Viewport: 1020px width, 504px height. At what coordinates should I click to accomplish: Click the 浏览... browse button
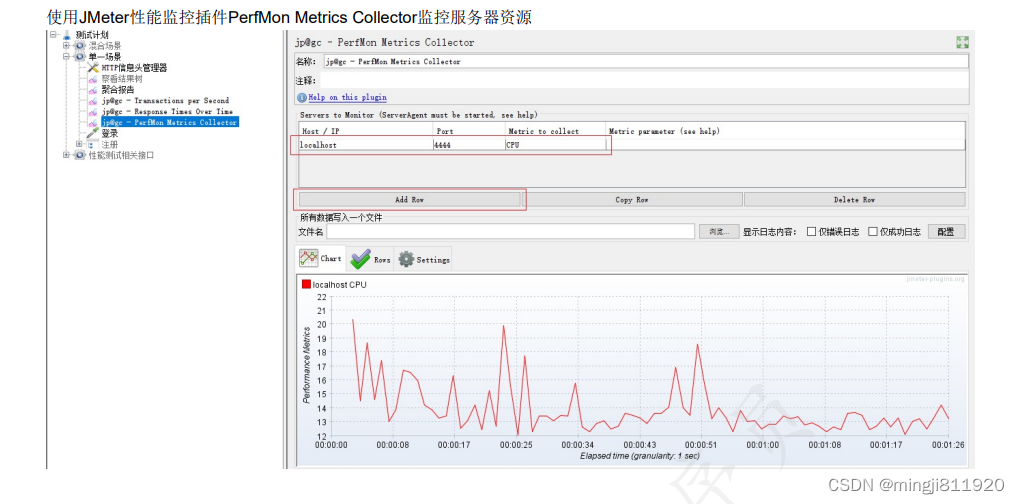click(x=719, y=232)
